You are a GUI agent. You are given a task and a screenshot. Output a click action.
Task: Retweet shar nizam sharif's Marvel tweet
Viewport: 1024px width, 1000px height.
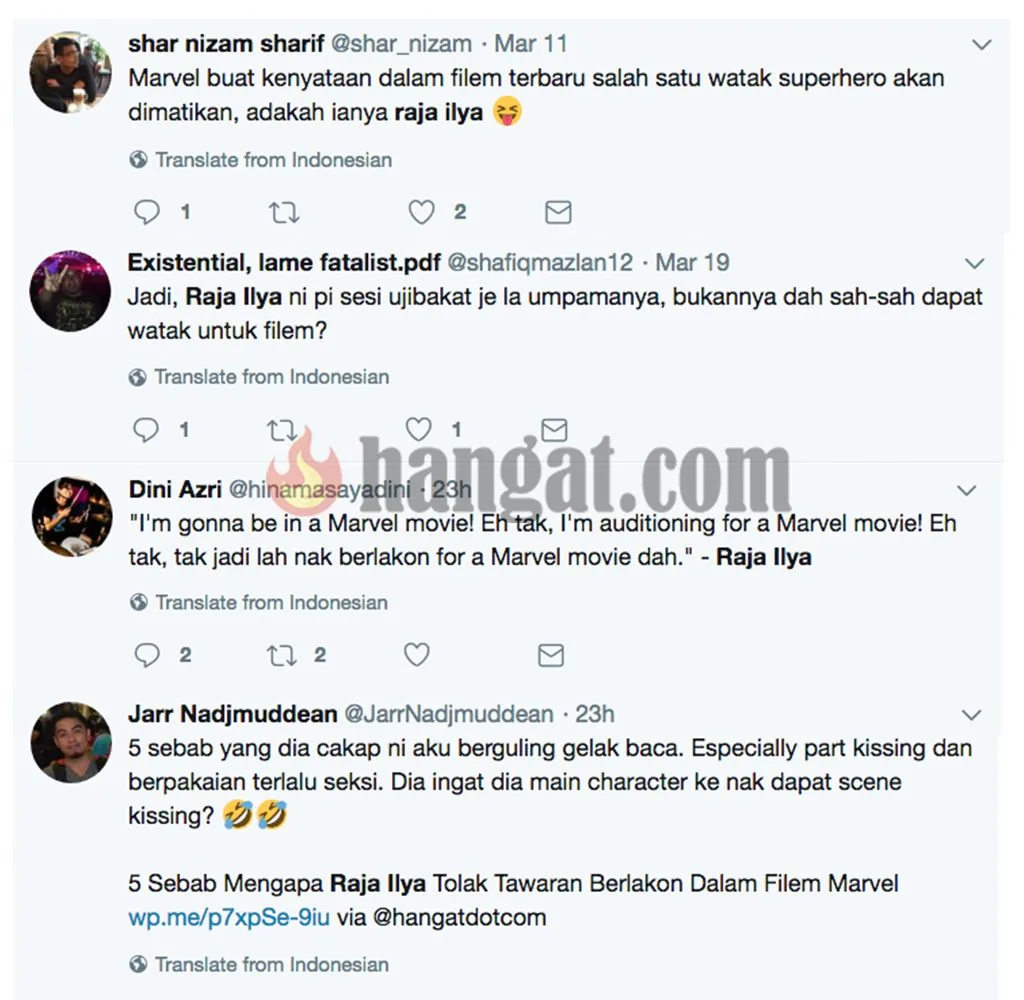click(284, 212)
